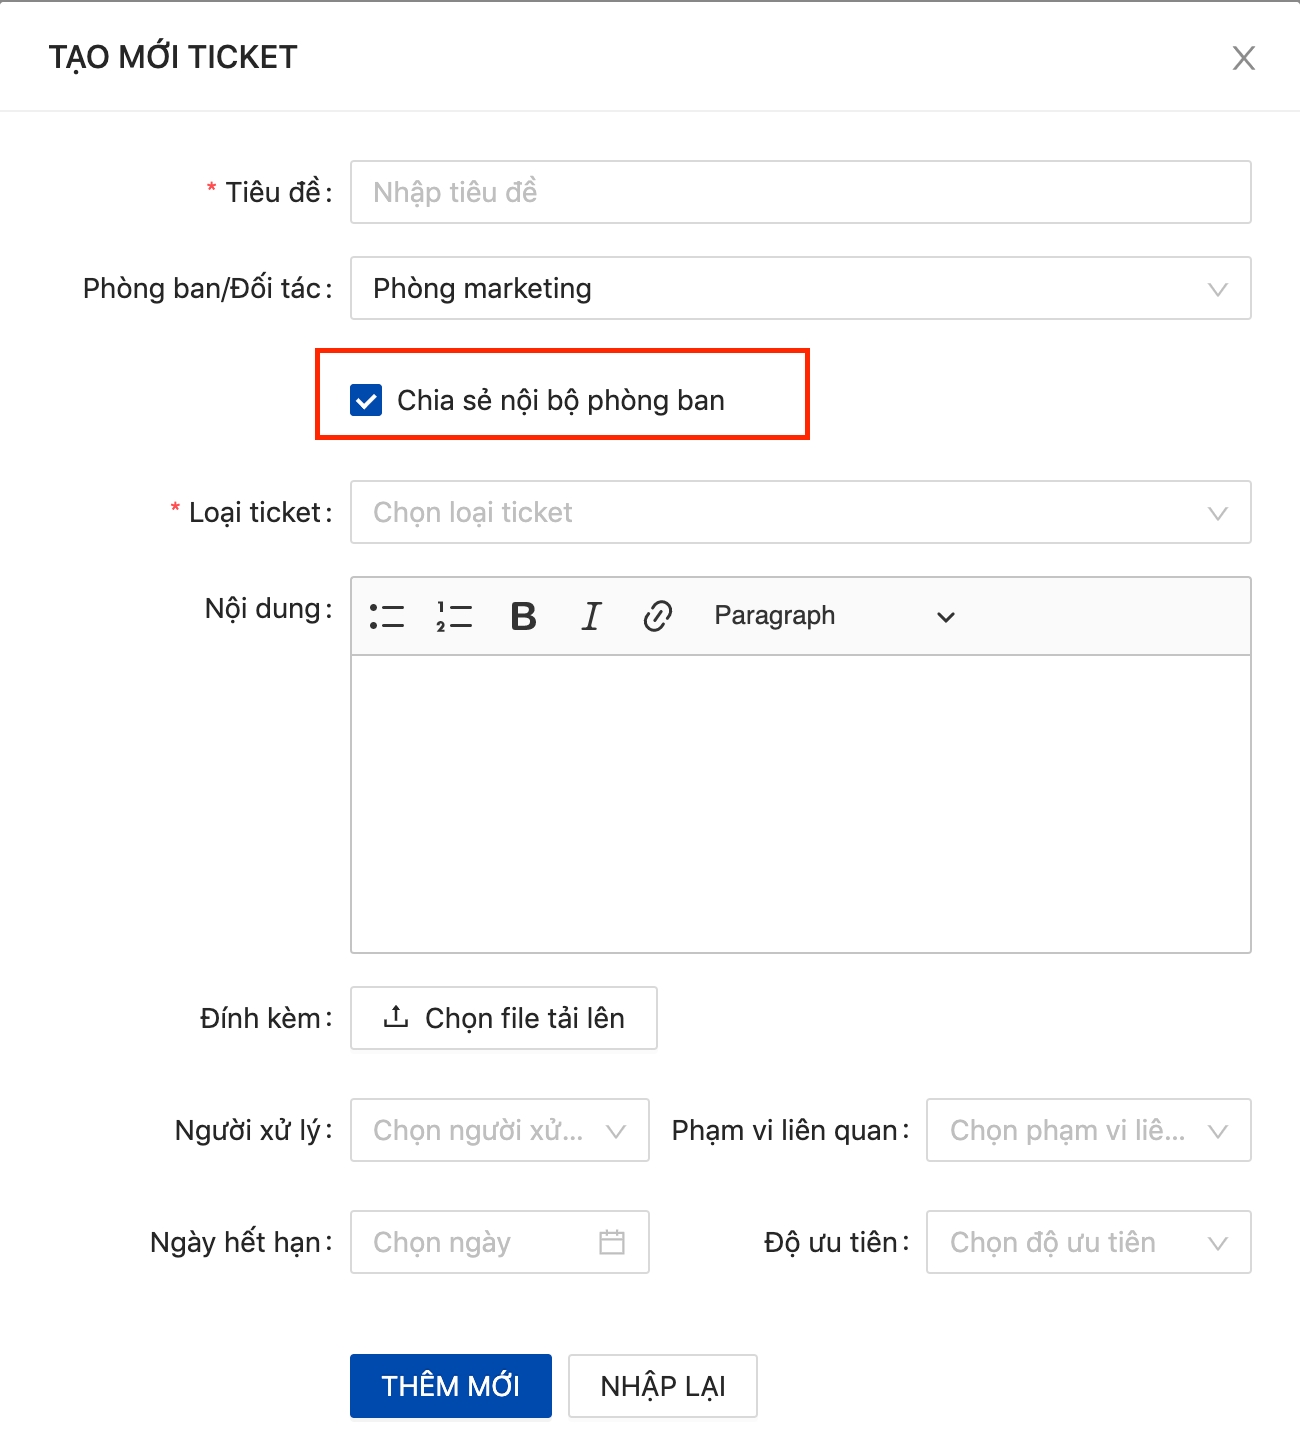Close the create ticket dialog

click(1243, 58)
